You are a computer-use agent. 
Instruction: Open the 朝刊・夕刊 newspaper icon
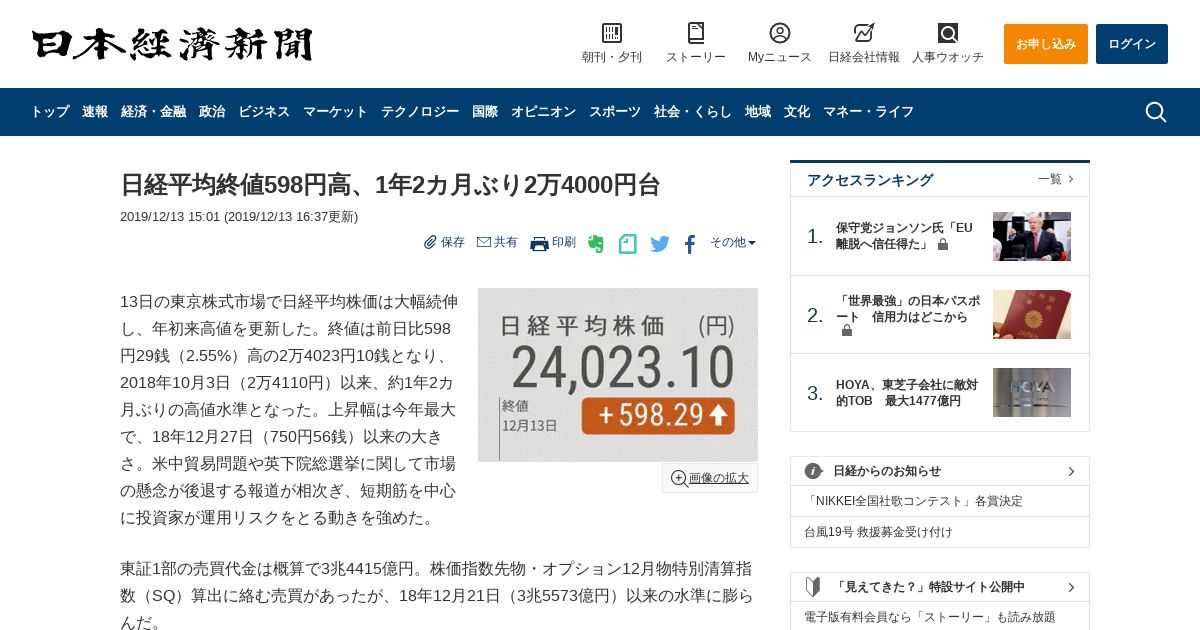coord(612,33)
